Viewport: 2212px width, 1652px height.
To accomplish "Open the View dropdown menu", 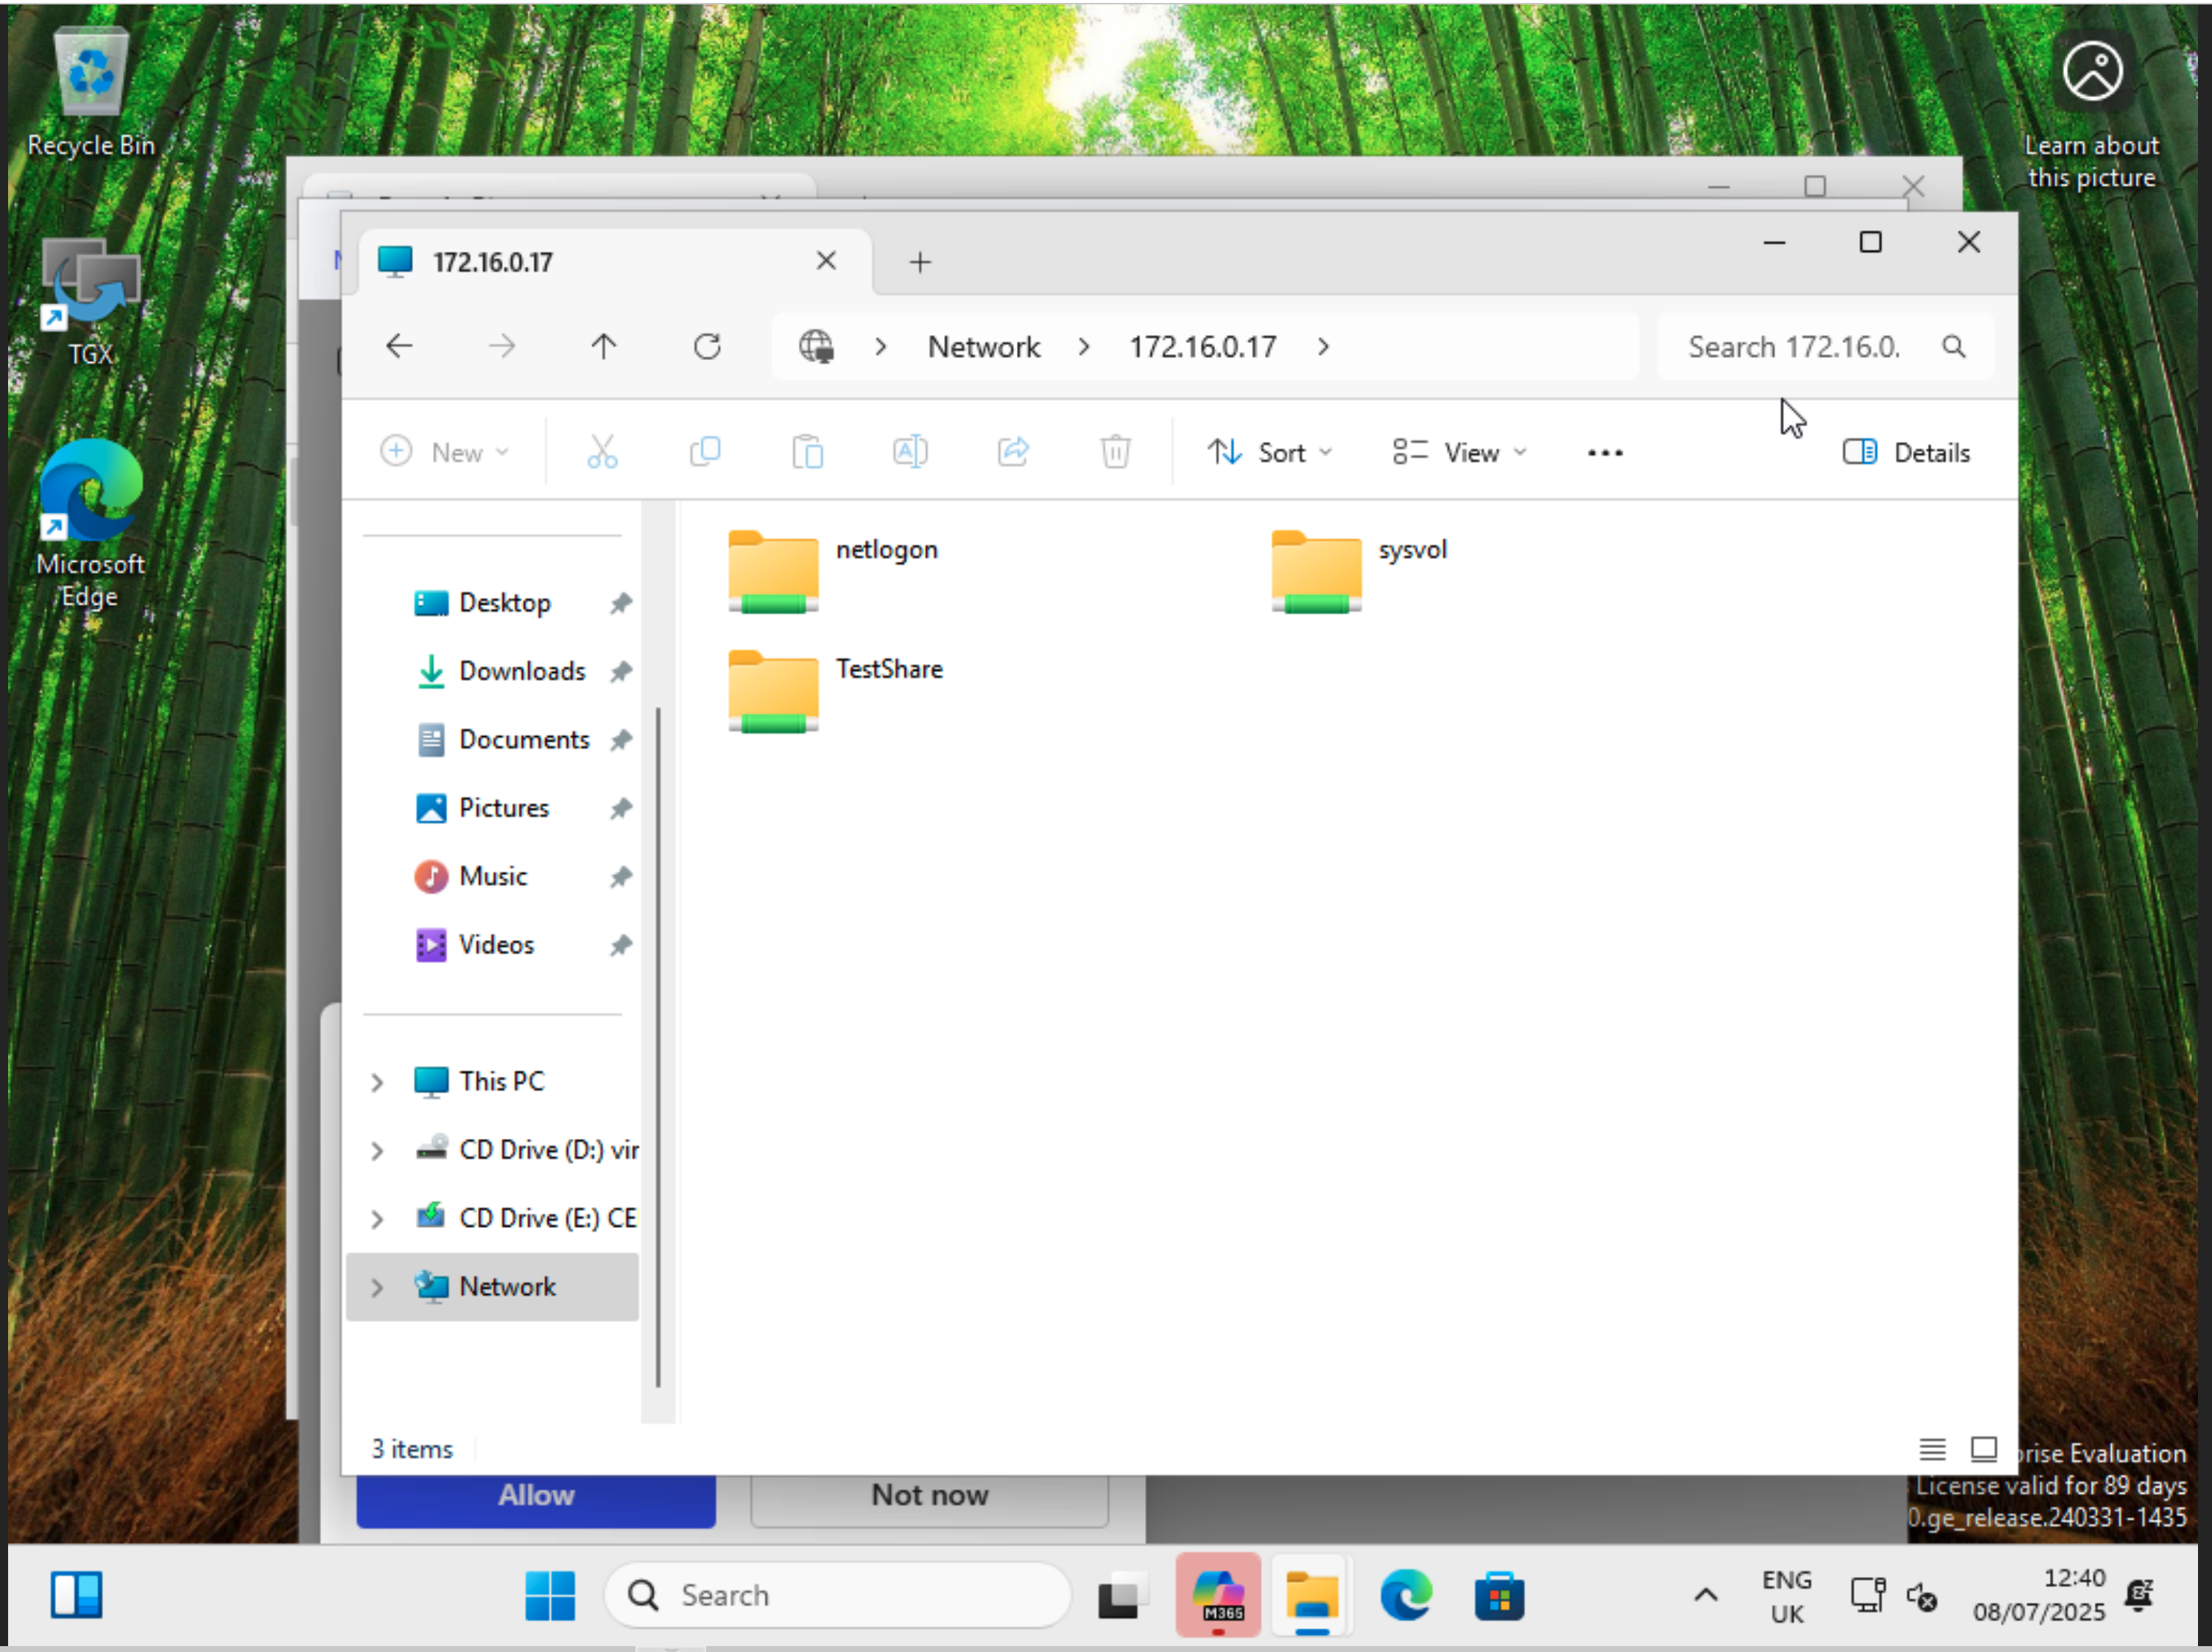I will point(1459,453).
